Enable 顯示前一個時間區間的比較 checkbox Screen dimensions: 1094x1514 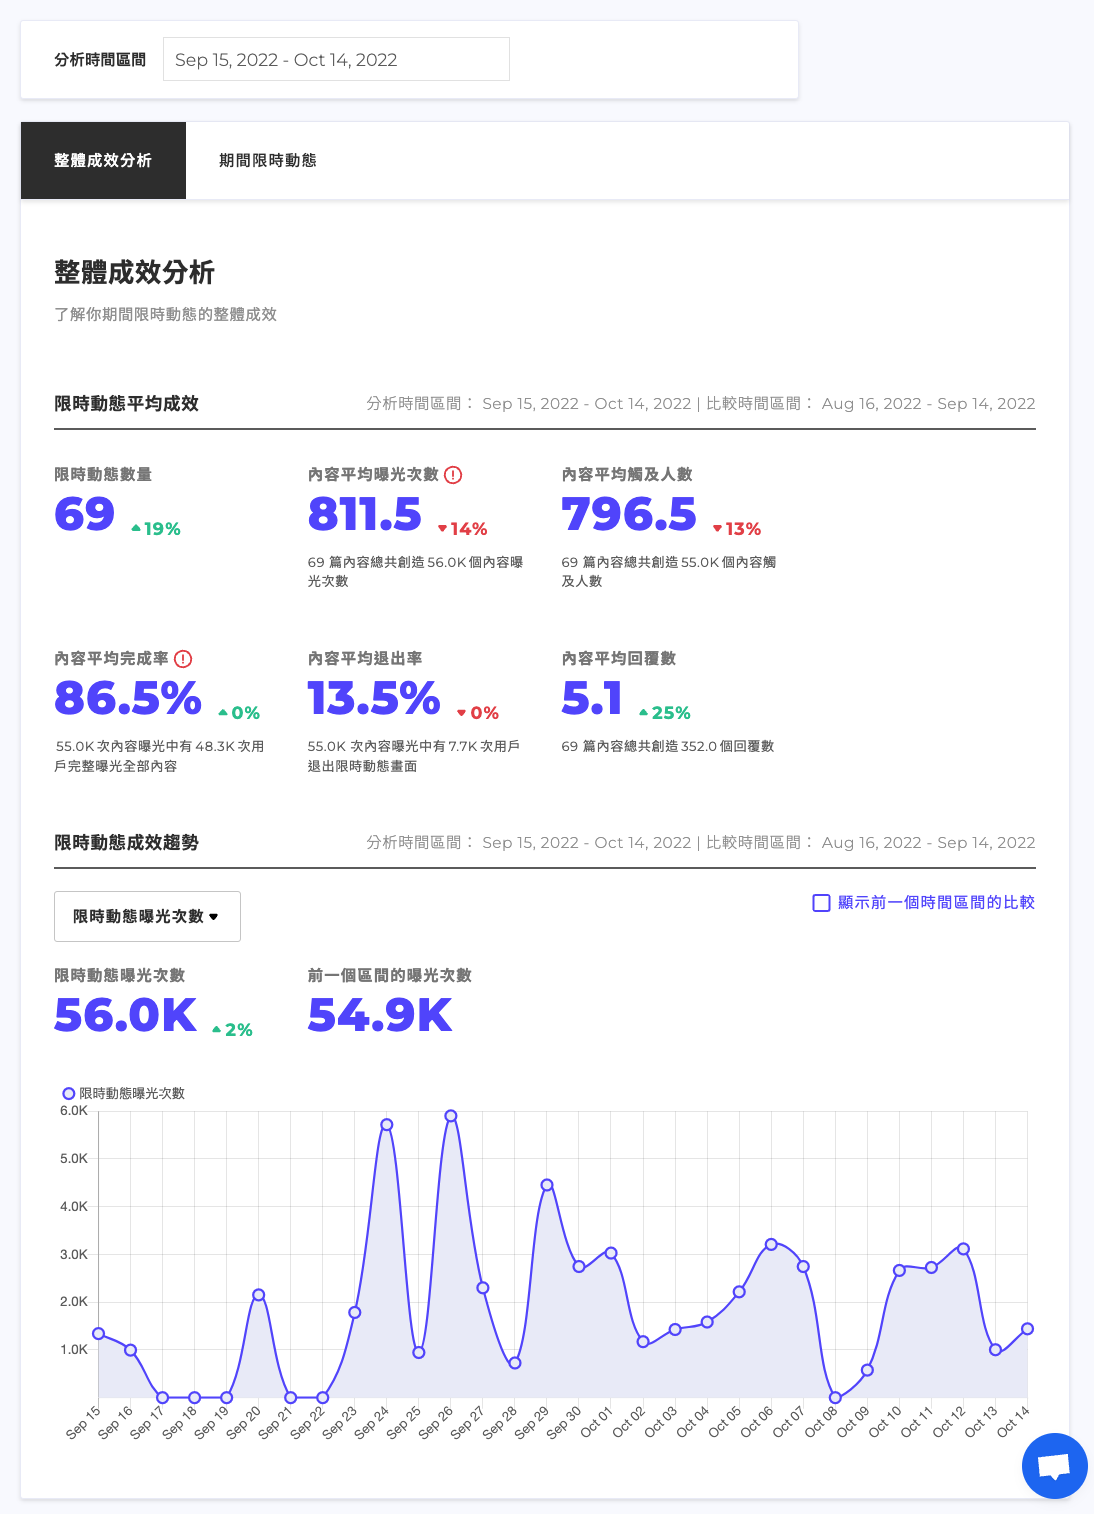pyautogui.click(x=821, y=903)
